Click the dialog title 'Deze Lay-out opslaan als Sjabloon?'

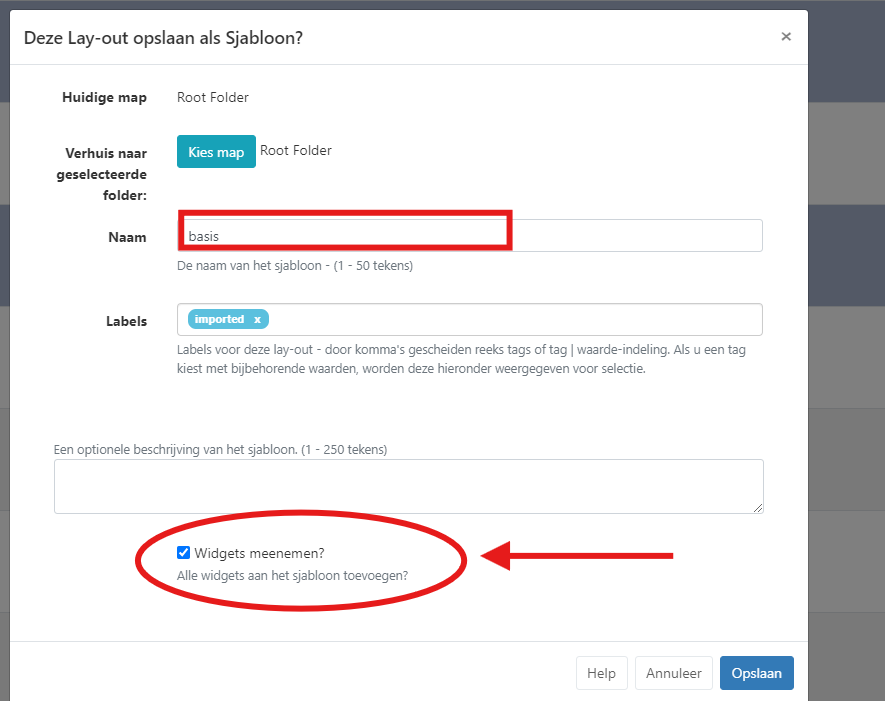point(163,37)
